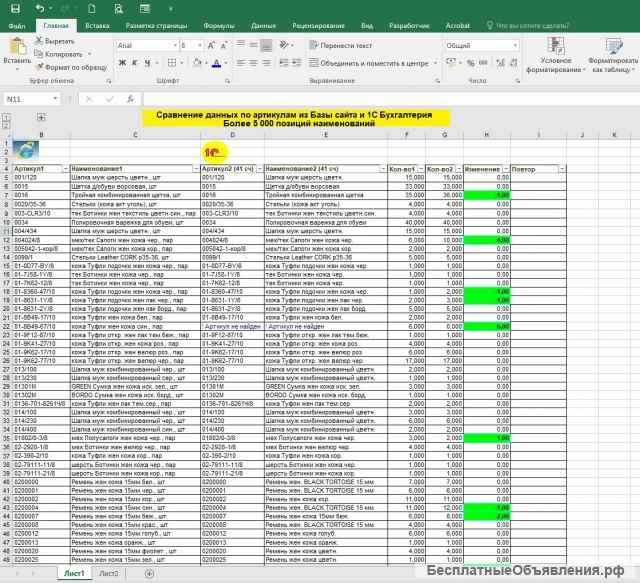Image resolution: width=640 pixels, height=583 pixels.
Task: Switch to the Вставка ribbon tab
Action: click(97, 26)
